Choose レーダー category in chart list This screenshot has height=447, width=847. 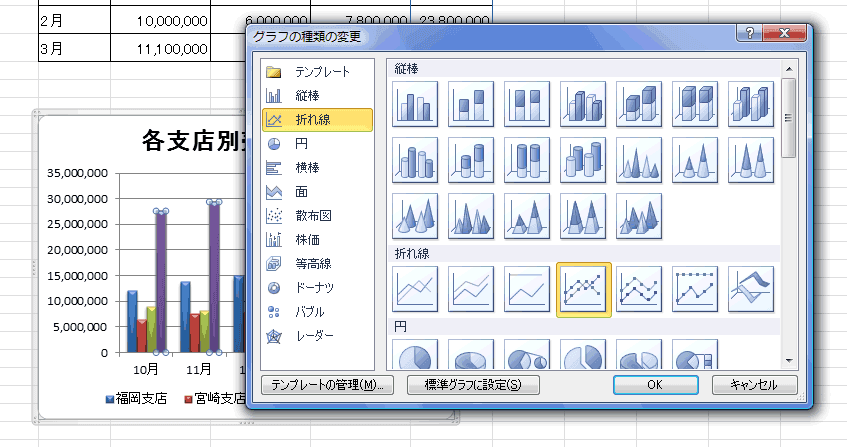tap(318, 336)
